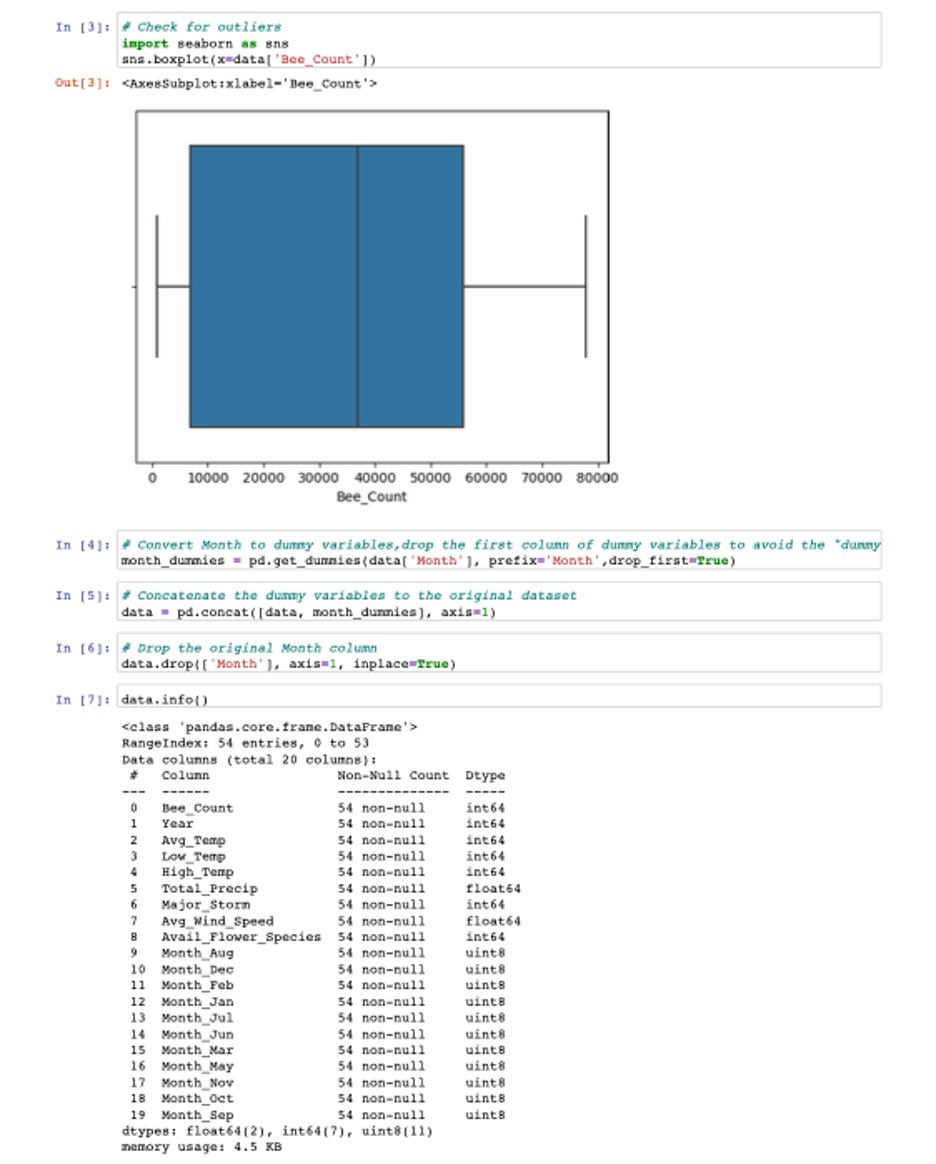Click 'Data columns (total 20 columns)' line
This screenshot has height=1164, width=936.
(249, 760)
